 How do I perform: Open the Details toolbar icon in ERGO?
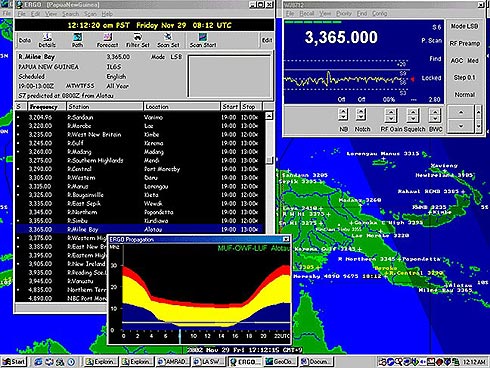pos(47,41)
